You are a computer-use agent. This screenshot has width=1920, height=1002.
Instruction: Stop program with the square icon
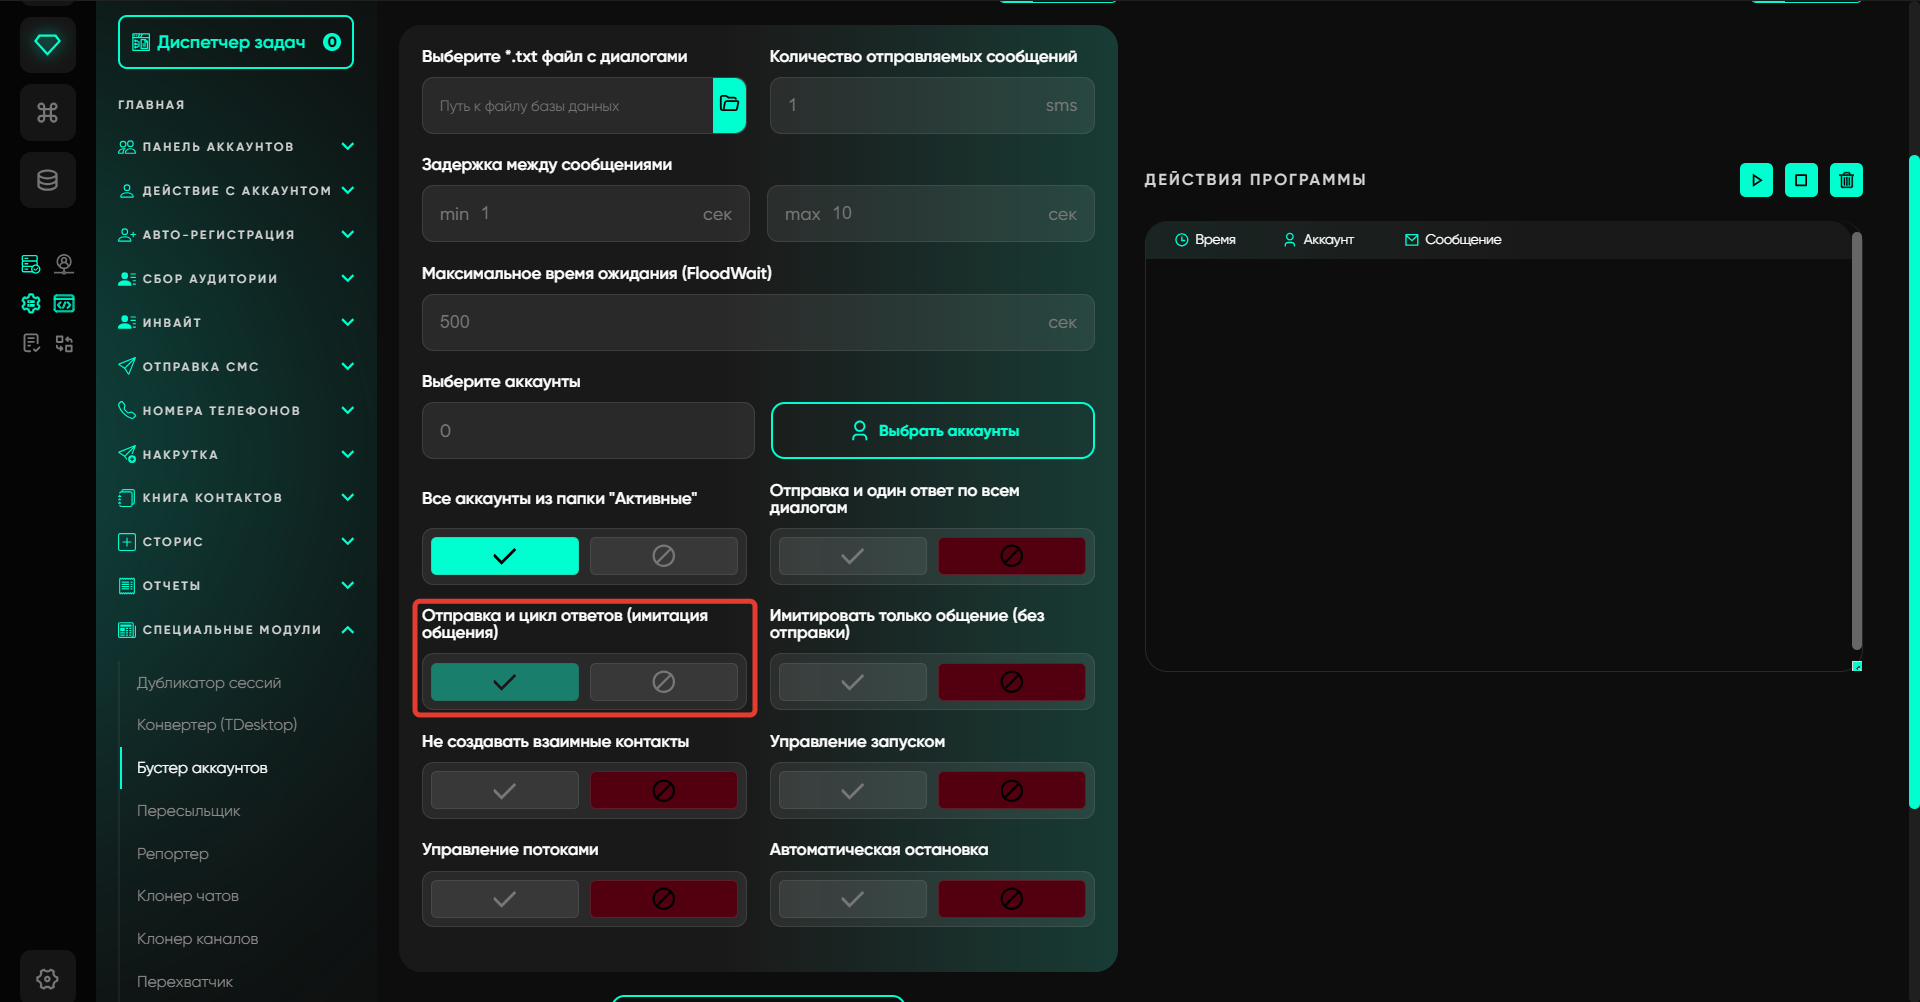[1801, 180]
